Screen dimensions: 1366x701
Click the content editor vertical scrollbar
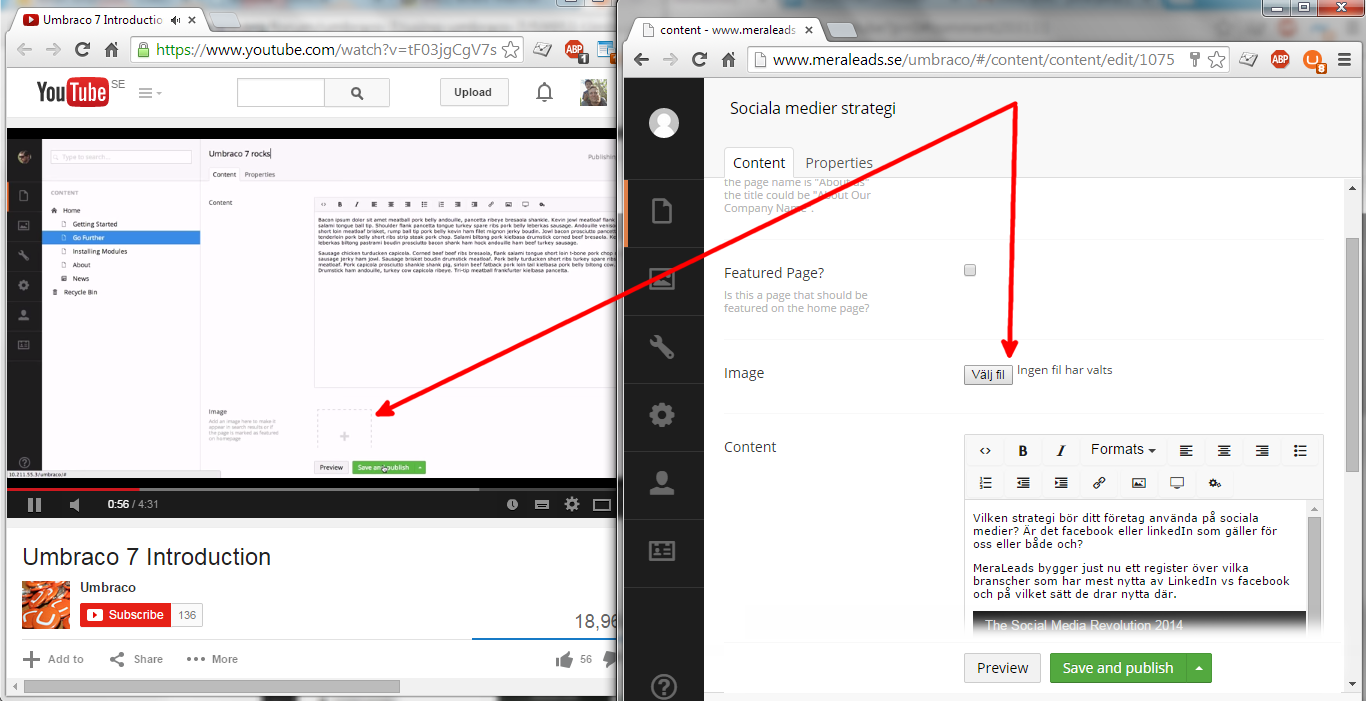[1314, 571]
